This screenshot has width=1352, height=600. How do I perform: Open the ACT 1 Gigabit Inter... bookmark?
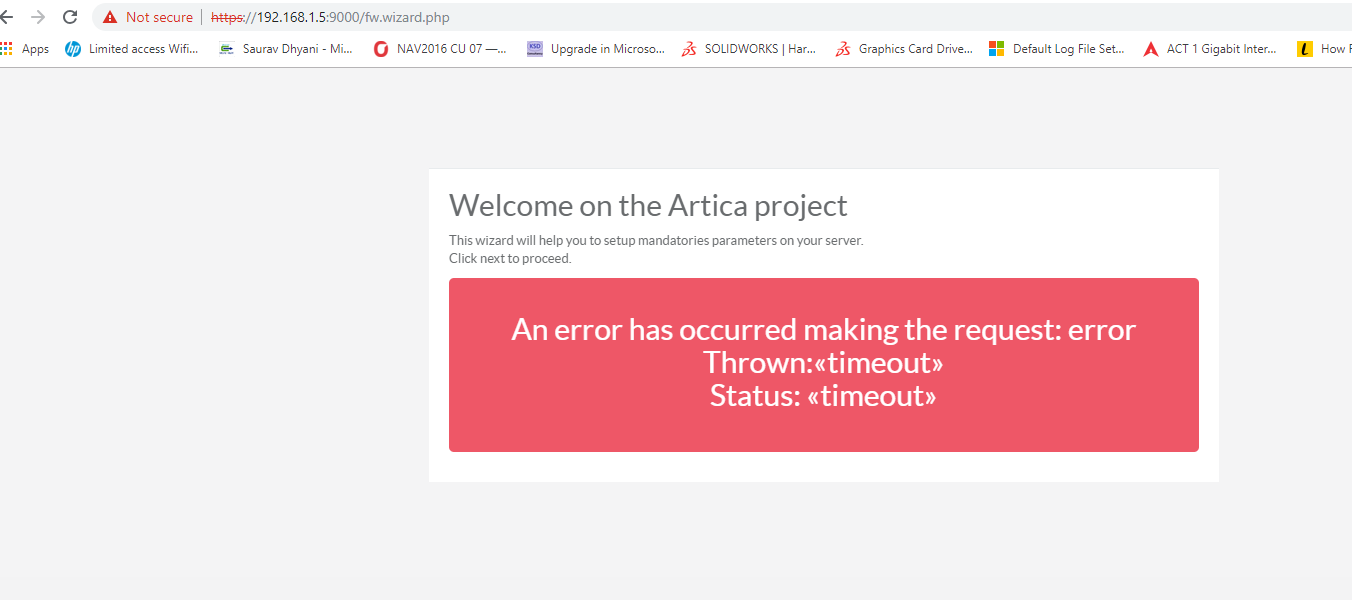pyautogui.click(x=1211, y=48)
